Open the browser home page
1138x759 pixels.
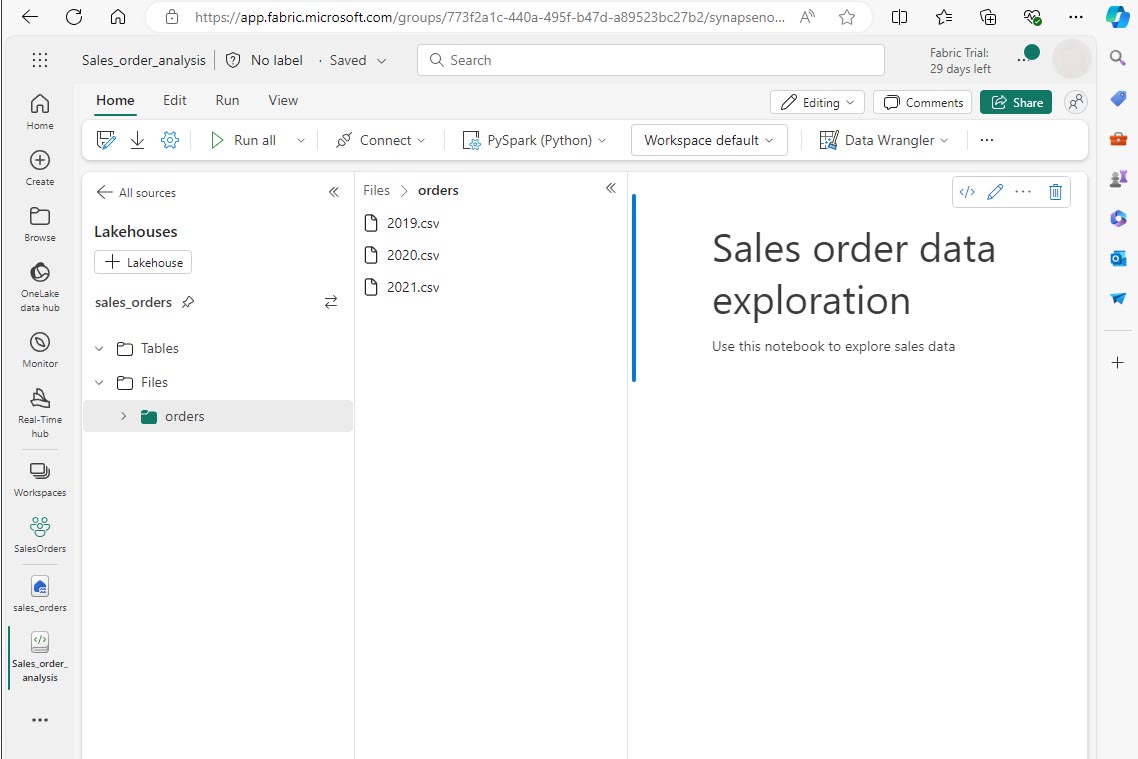[x=118, y=17]
